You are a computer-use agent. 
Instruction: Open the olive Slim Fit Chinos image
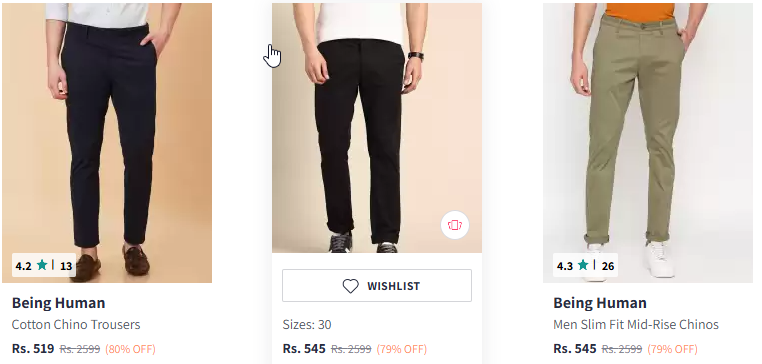click(x=648, y=143)
